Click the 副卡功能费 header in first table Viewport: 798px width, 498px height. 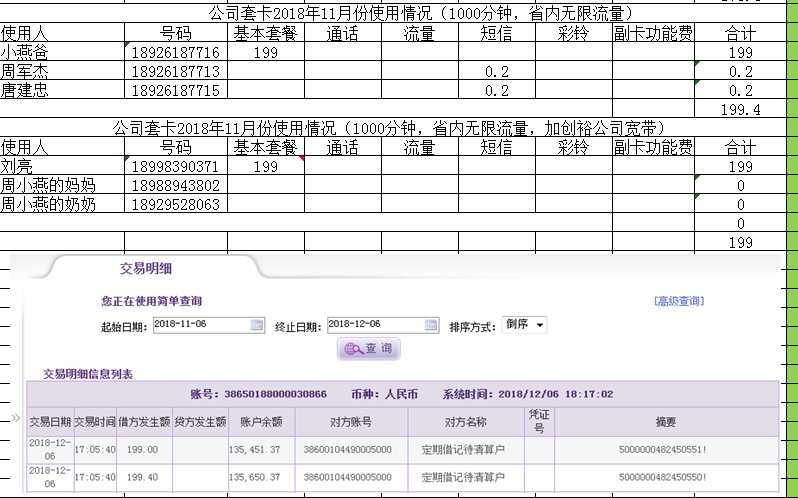point(652,34)
